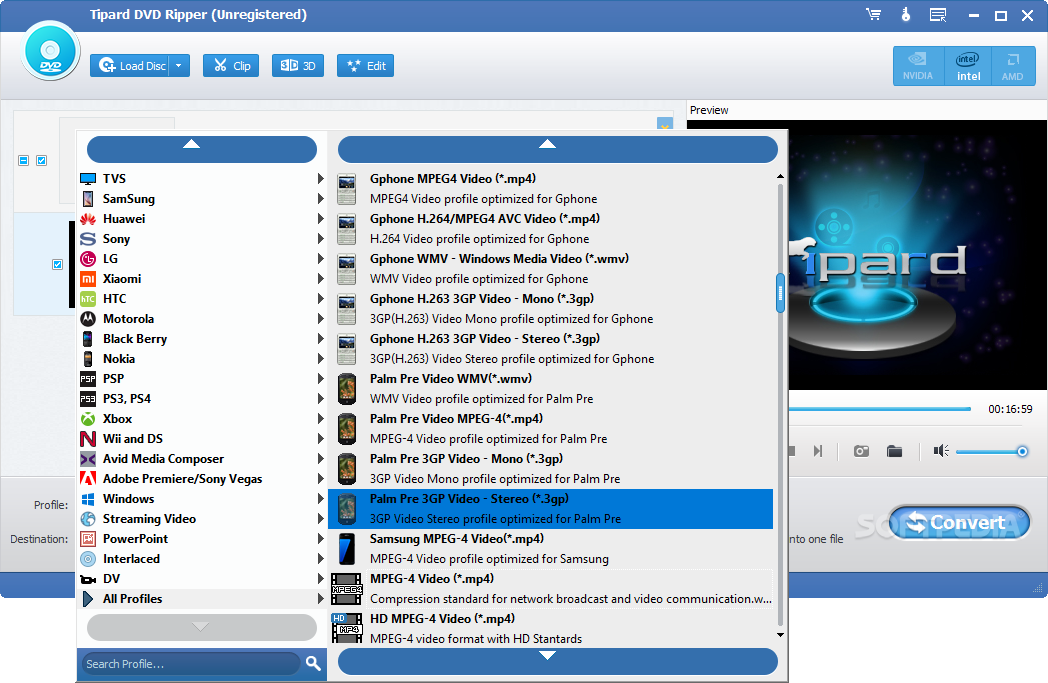Click the Edit button
This screenshot has height=683, width=1048.
[366, 65]
